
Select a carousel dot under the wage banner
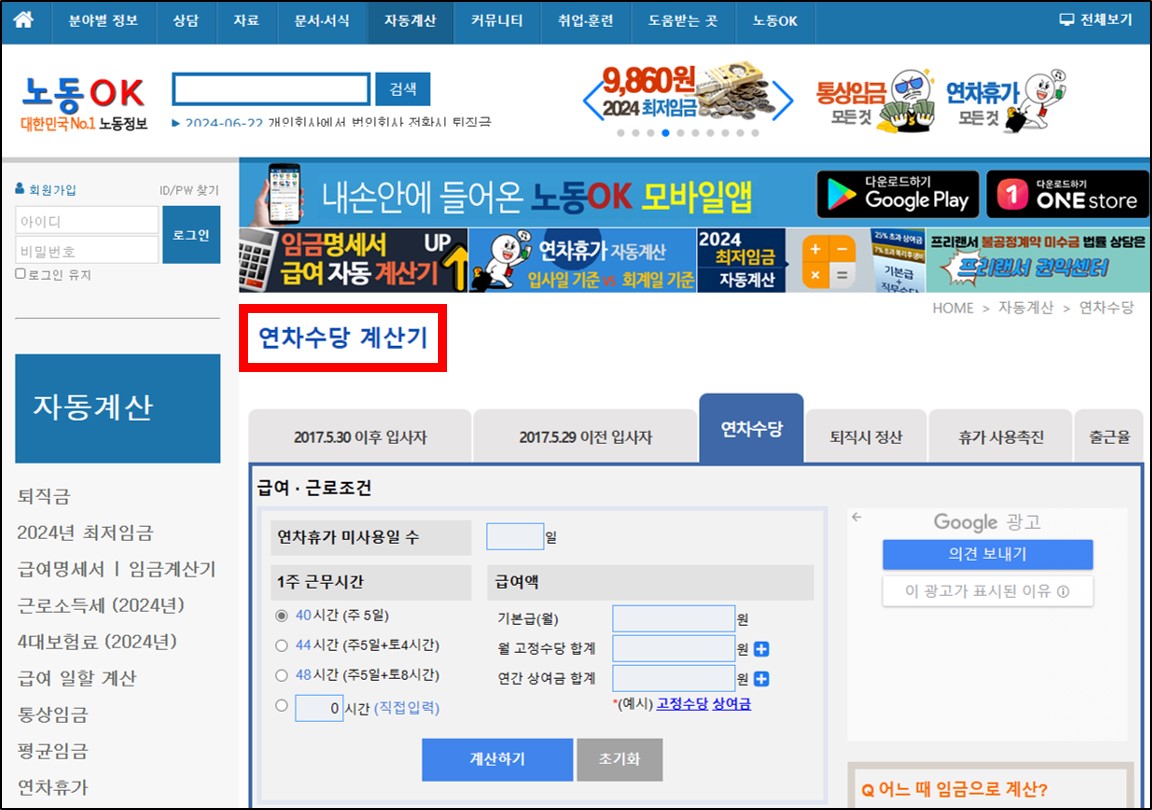coord(665,133)
